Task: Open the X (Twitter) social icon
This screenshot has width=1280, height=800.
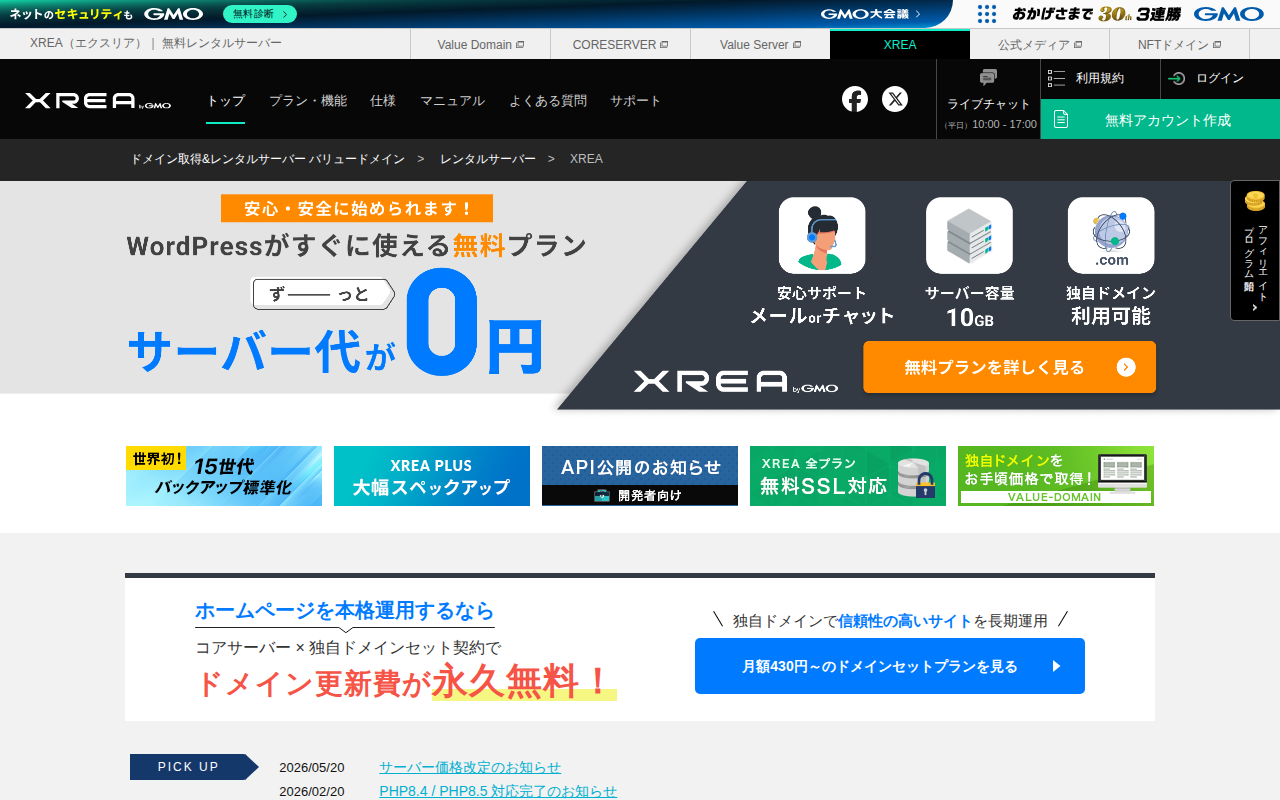Action: [895, 99]
